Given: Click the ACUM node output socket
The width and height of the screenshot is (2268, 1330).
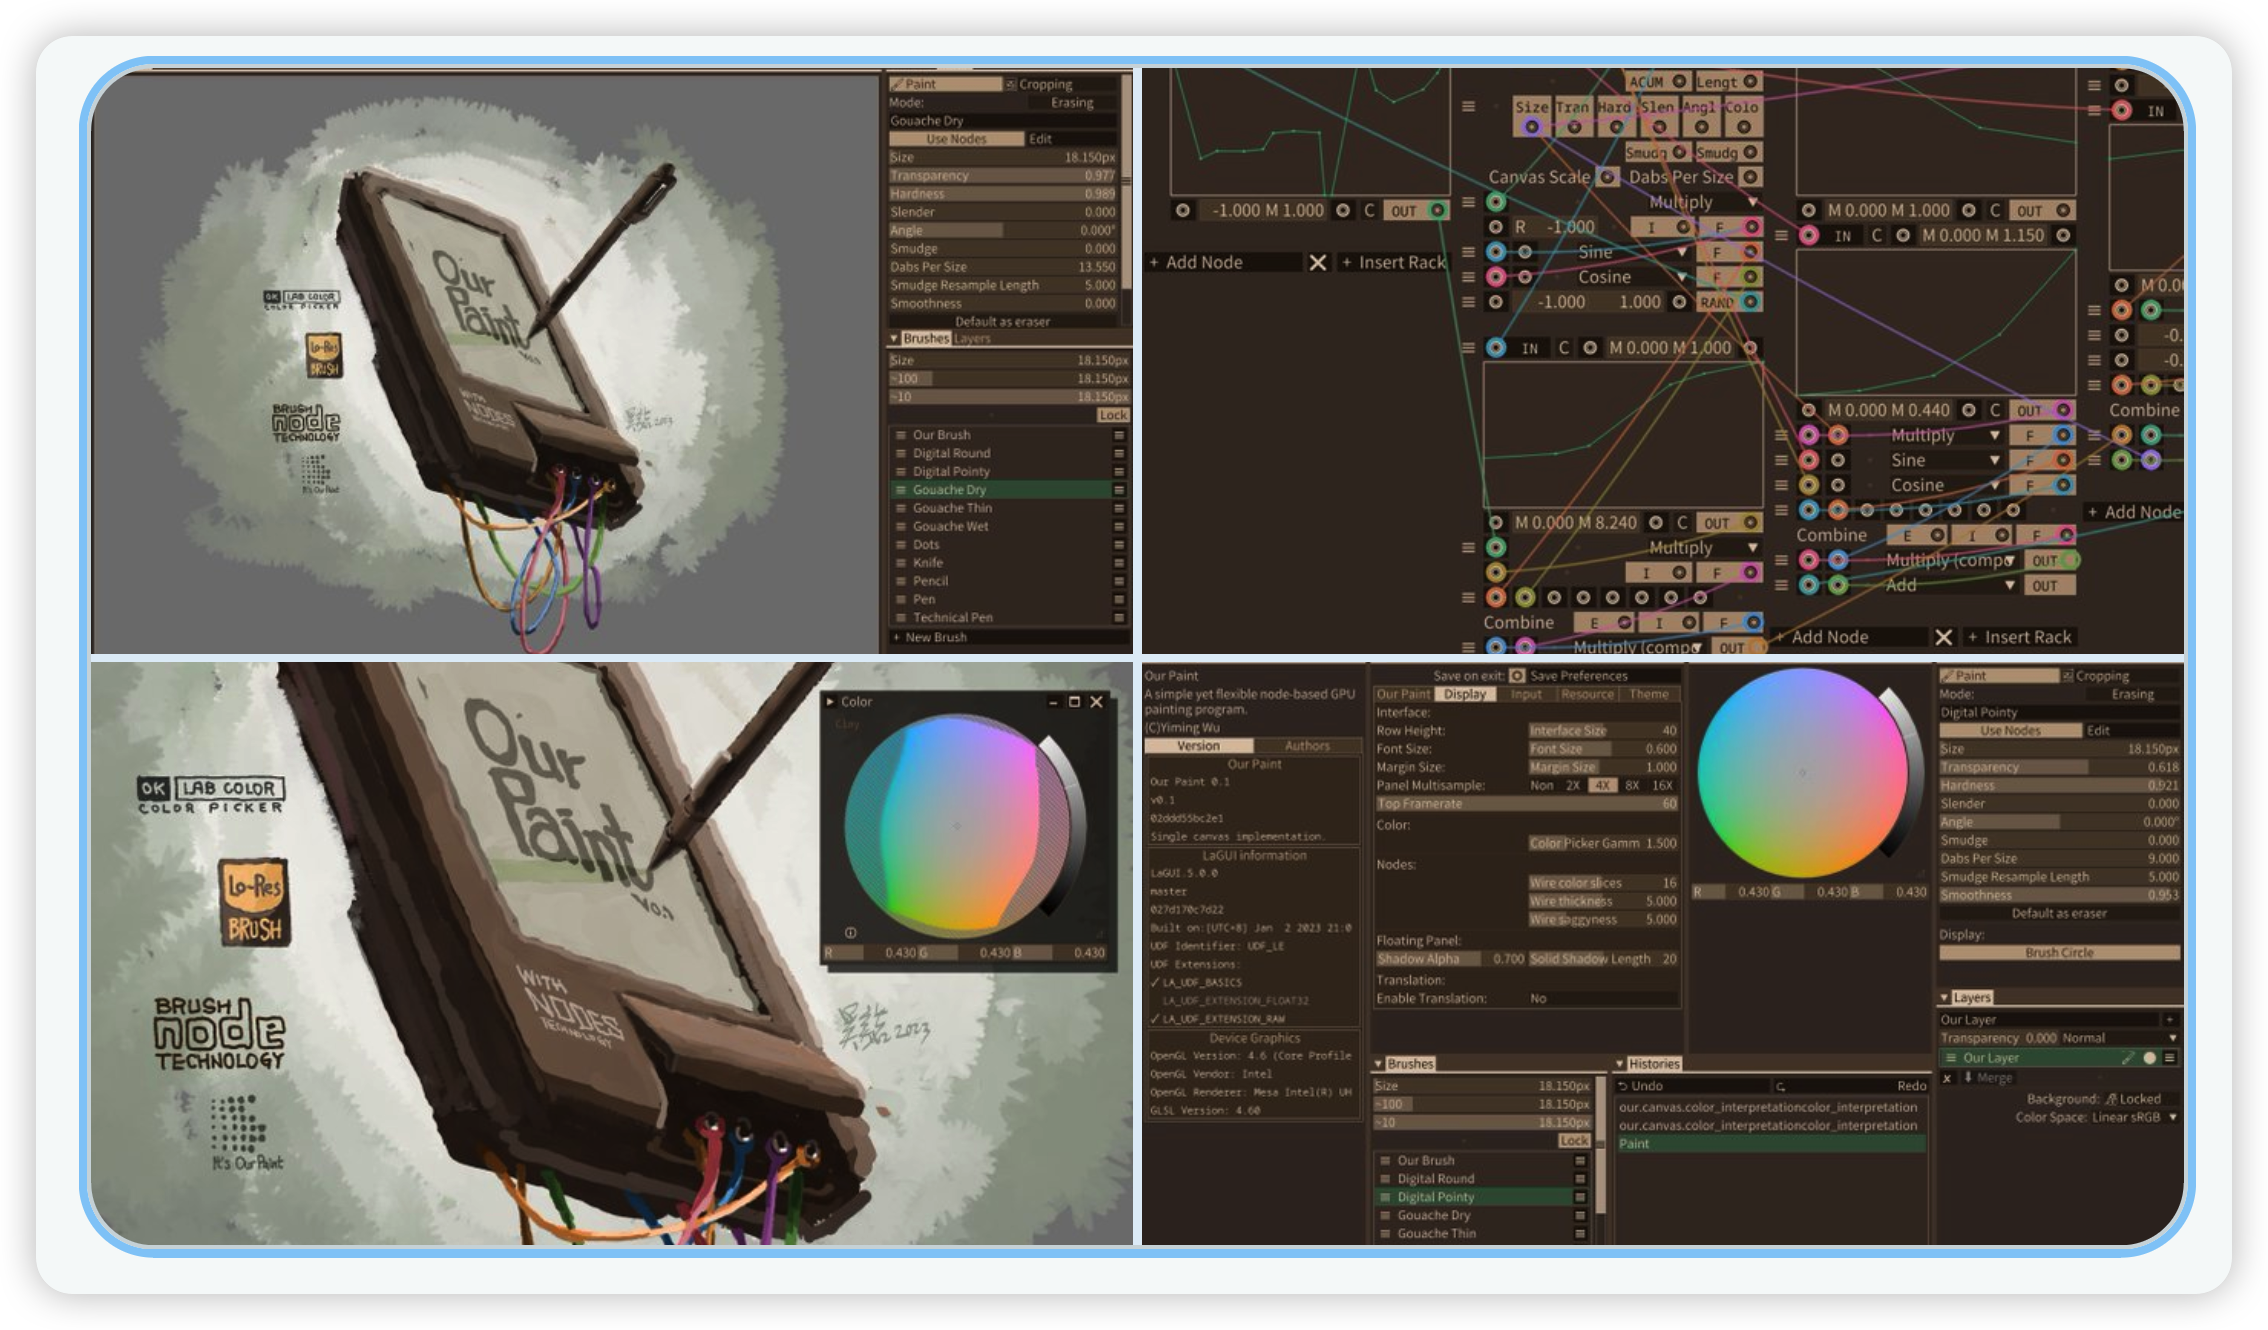Looking at the screenshot, I should [1679, 82].
